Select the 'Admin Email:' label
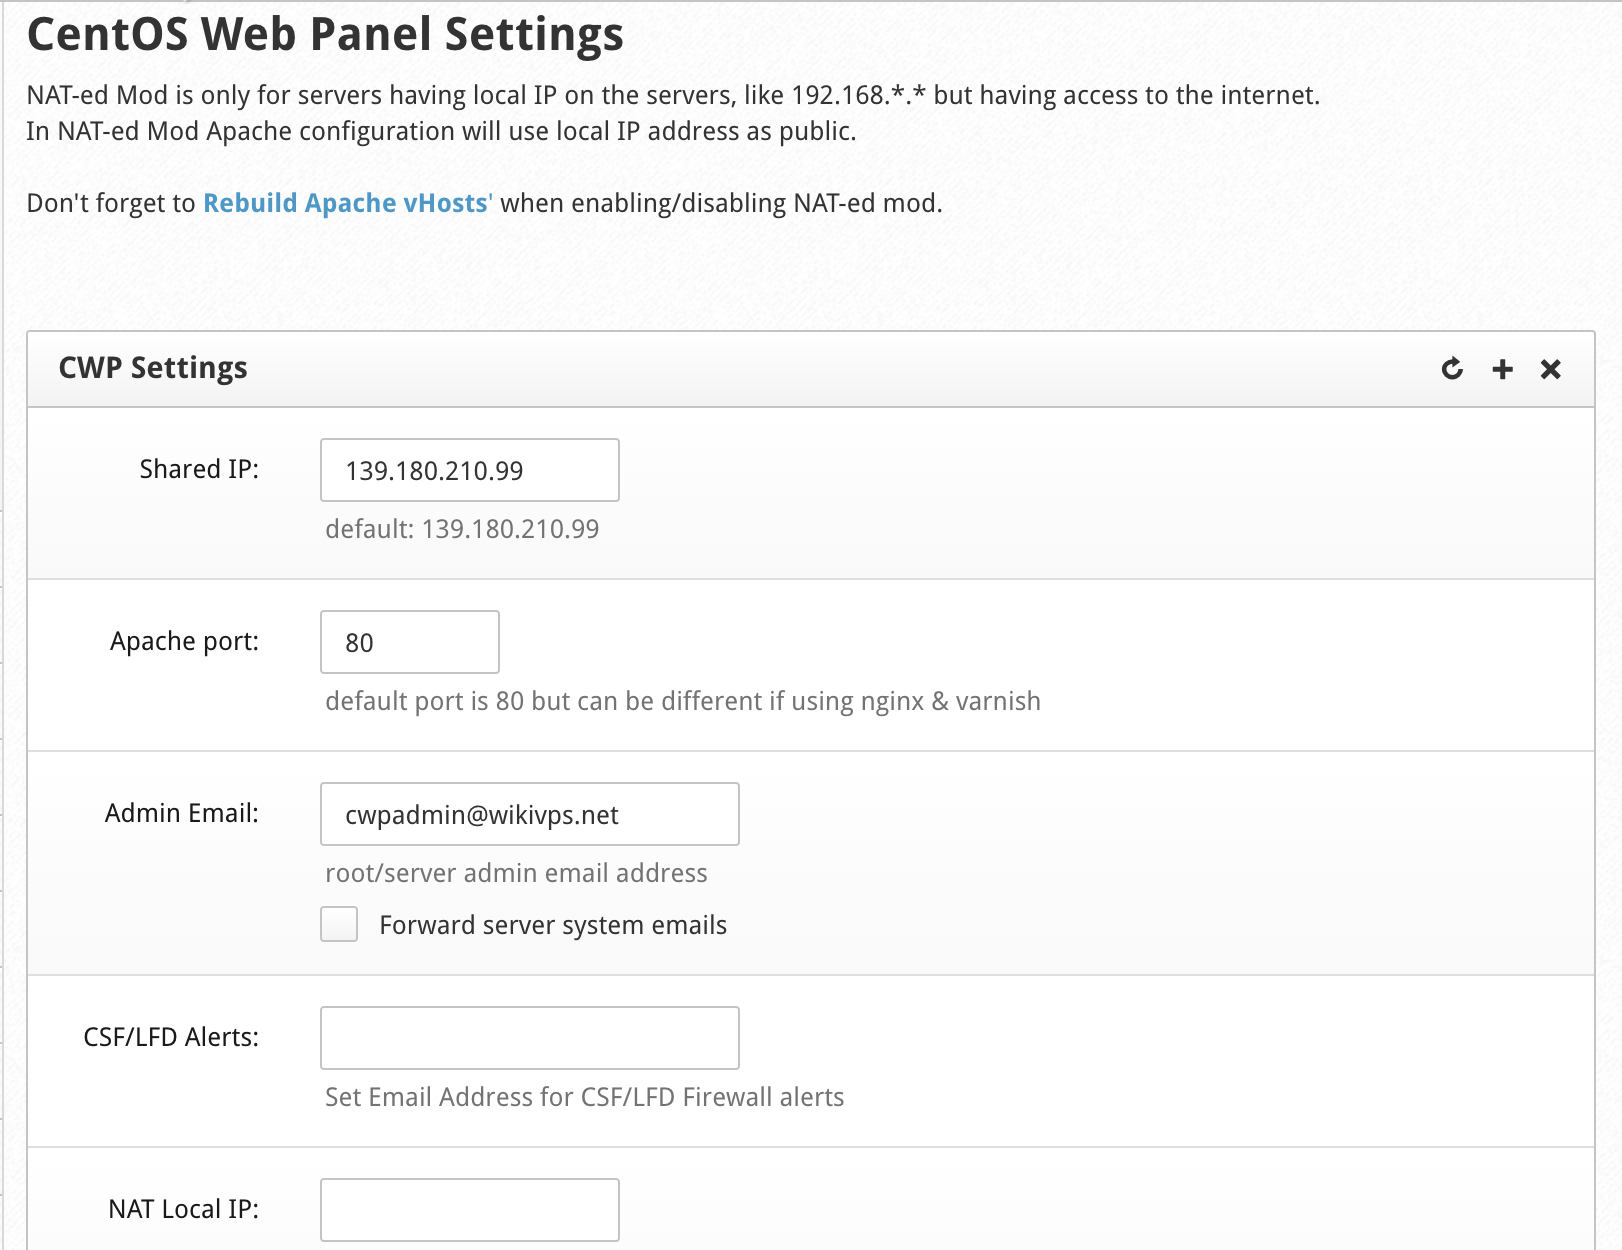 coord(181,813)
